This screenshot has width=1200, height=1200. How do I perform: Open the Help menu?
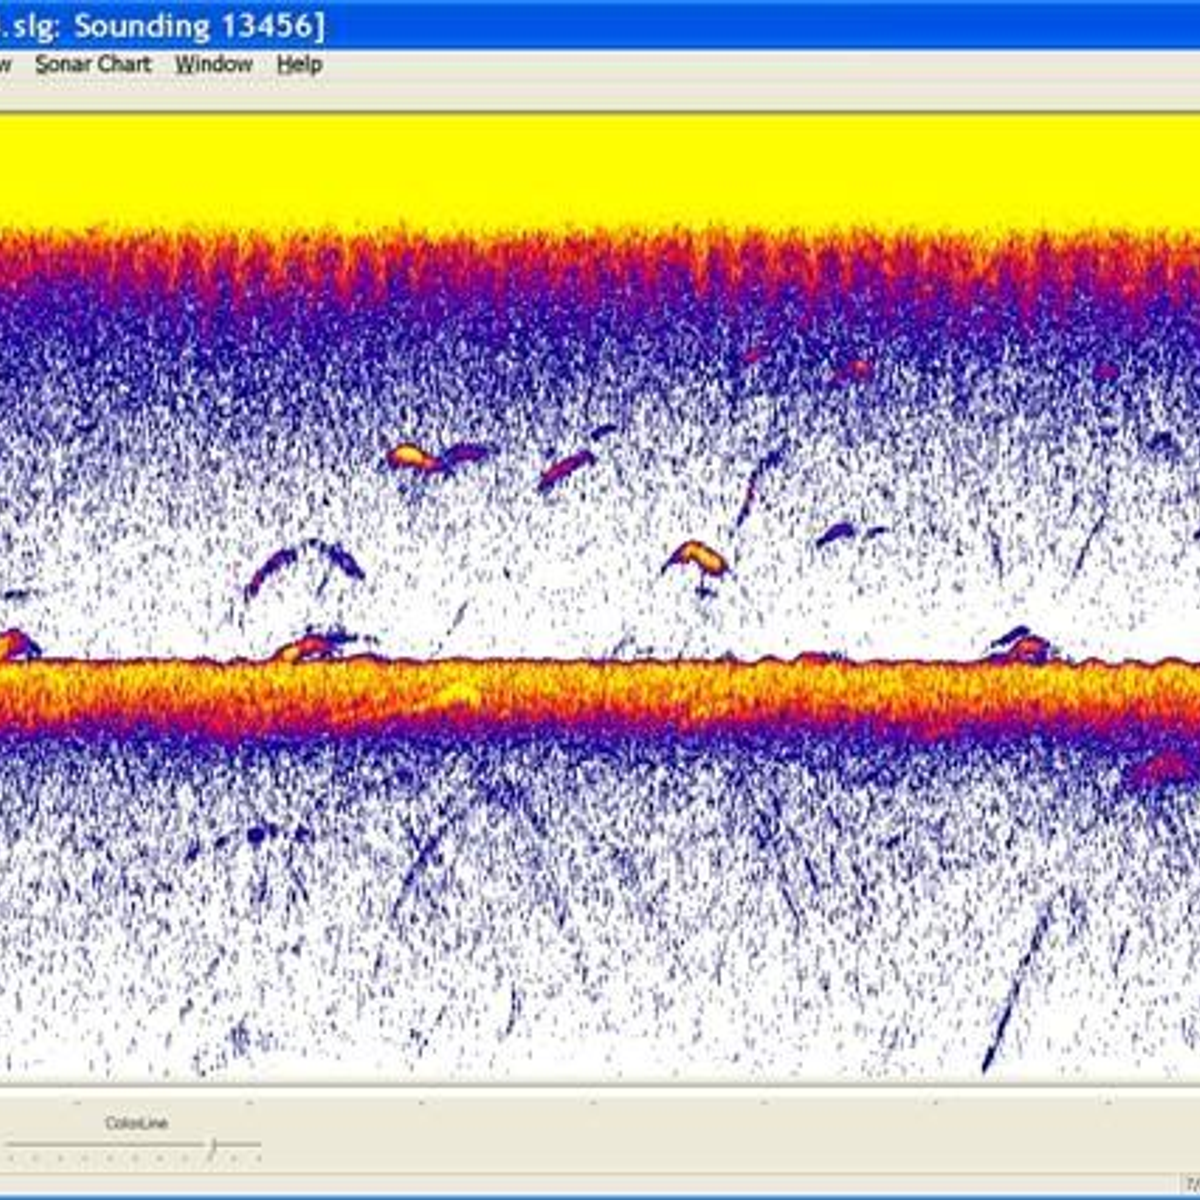(299, 65)
